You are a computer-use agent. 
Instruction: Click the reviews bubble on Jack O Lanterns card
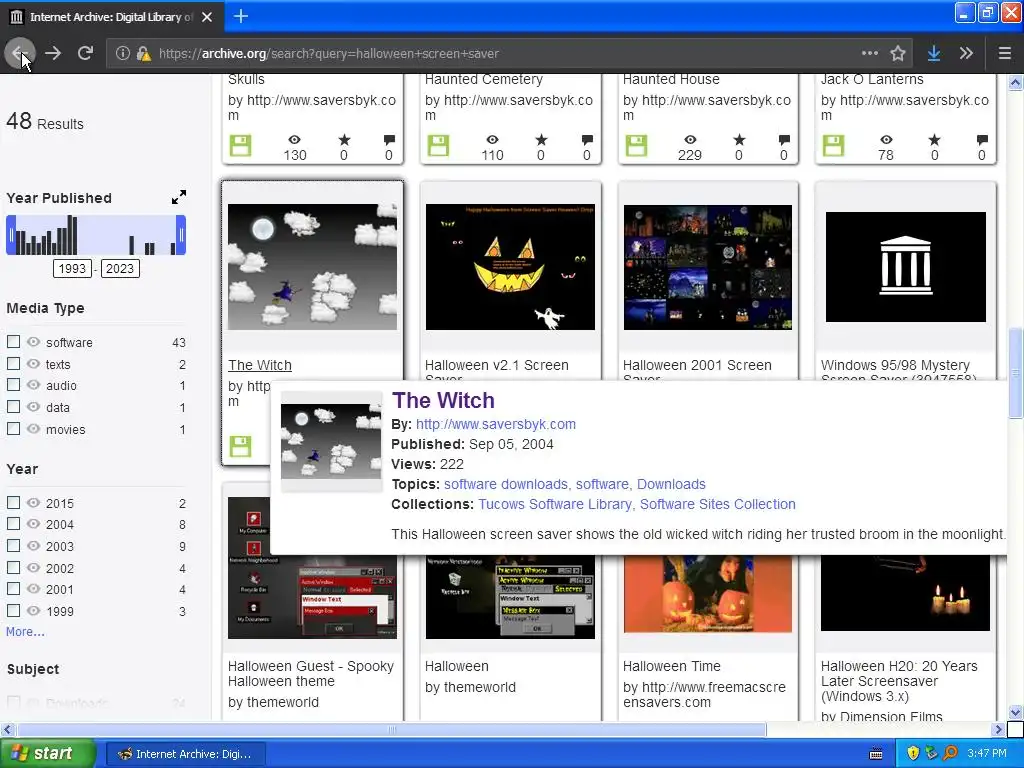point(982,140)
